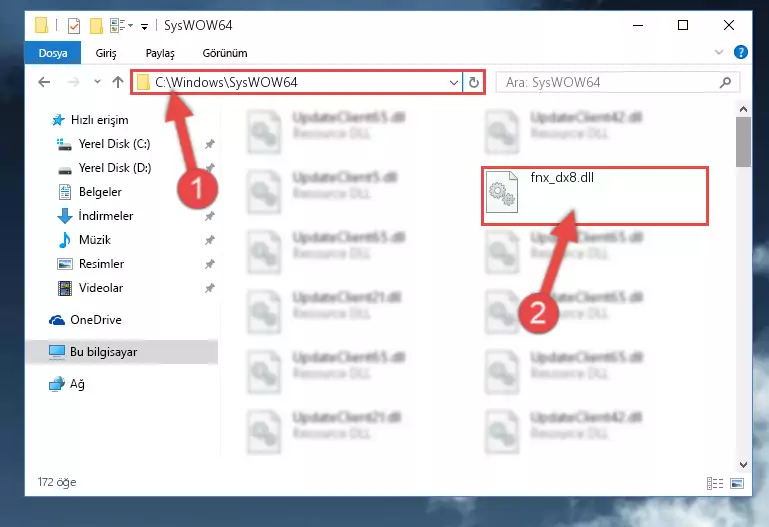Switch to the Giriş ribbon tab
The image size is (769, 527).
(106, 53)
